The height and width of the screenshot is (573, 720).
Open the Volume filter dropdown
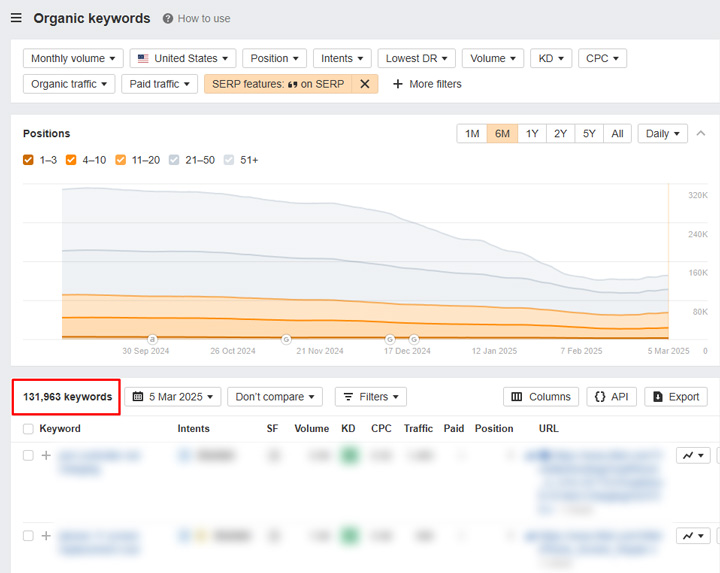(x=493, y=58)
